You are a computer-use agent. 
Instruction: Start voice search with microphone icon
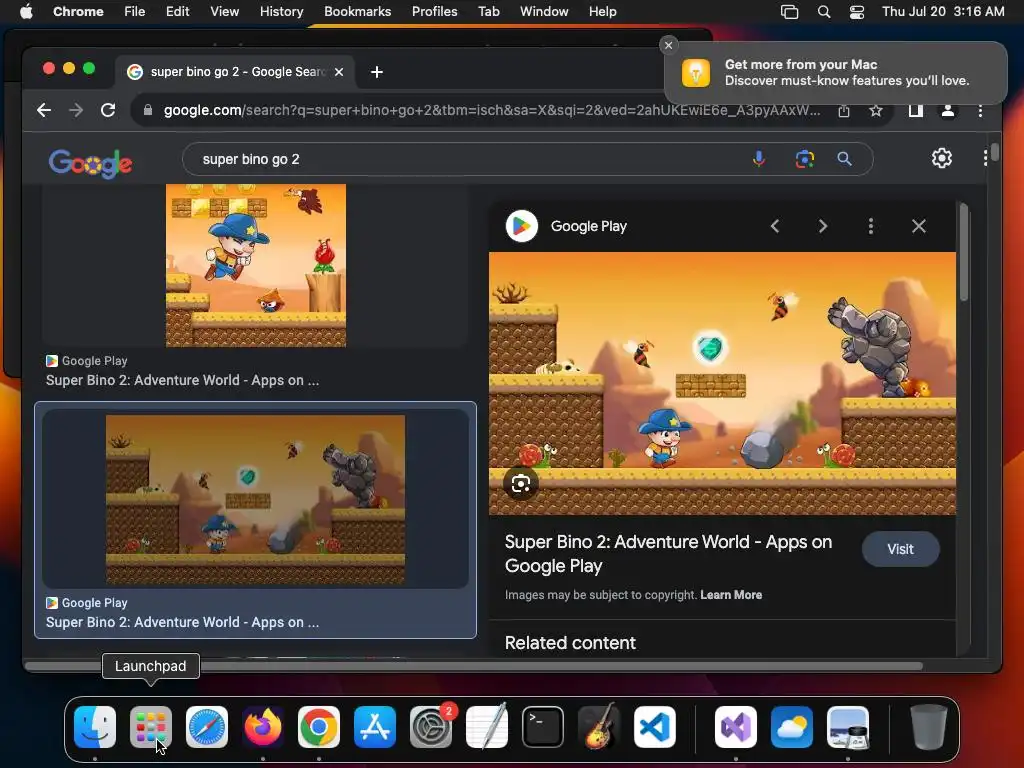pos(758,159)
